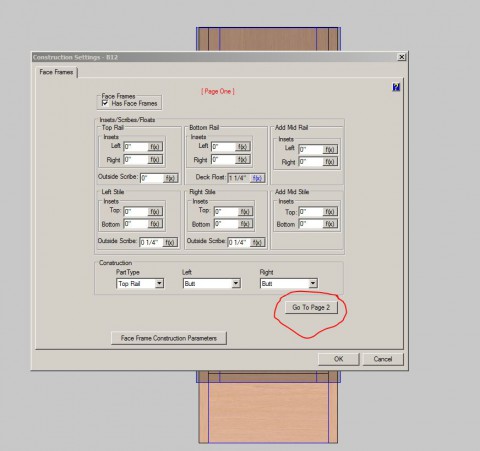The width and height of the screenshot is (480, 451).
Task: Click the Right Stile Top inset field
Action: [x=227, y=211]
